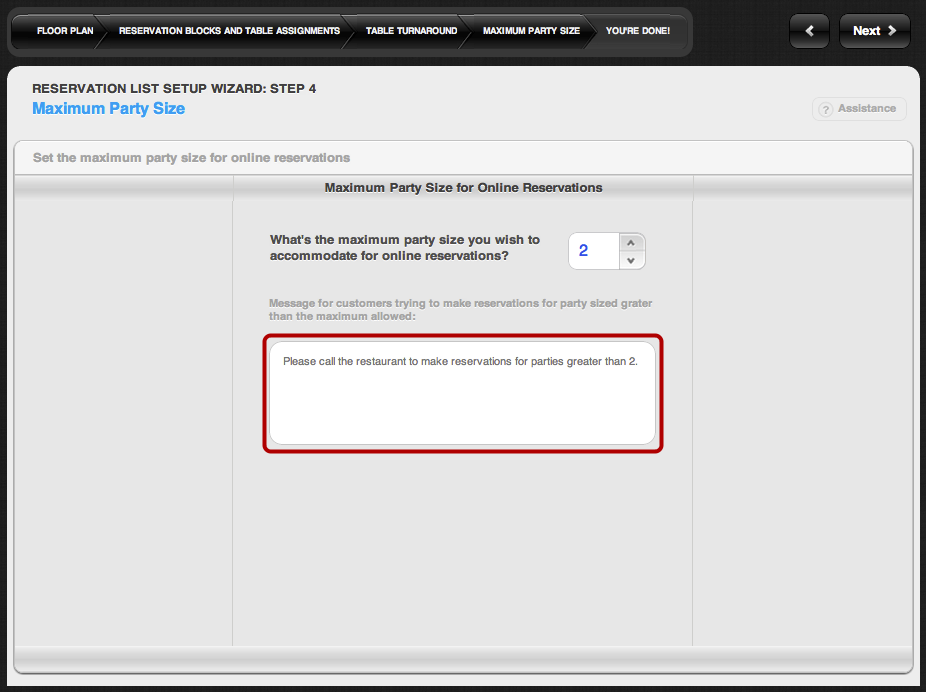
Task: Click the back arrow button
Action: coord(809,31)
